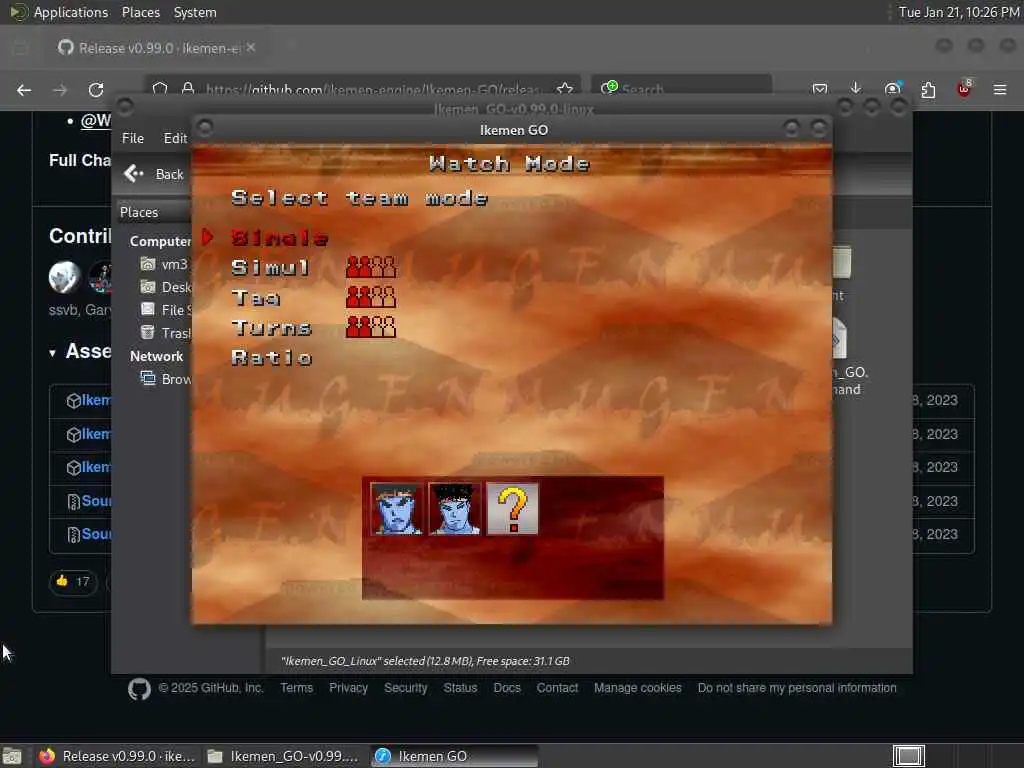Image resolution: width=1024 pixels, height=768 pixels.
Task: Select Ratio team mode
Action: coord(272,357)
